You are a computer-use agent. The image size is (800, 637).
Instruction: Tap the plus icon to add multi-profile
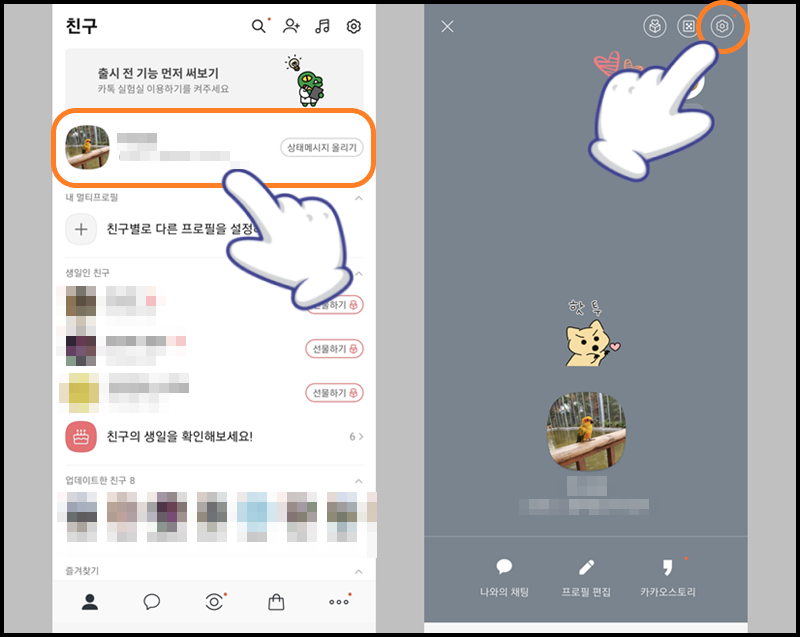(x=81, y=230)
